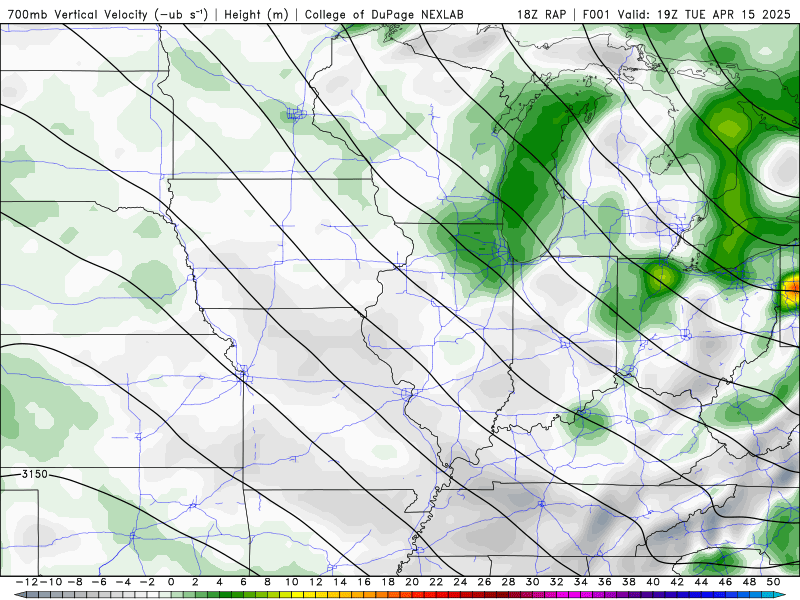The height and width of the screenshot is (600, 800).
Task: Click the "22" color bar value
Action: 436,582
